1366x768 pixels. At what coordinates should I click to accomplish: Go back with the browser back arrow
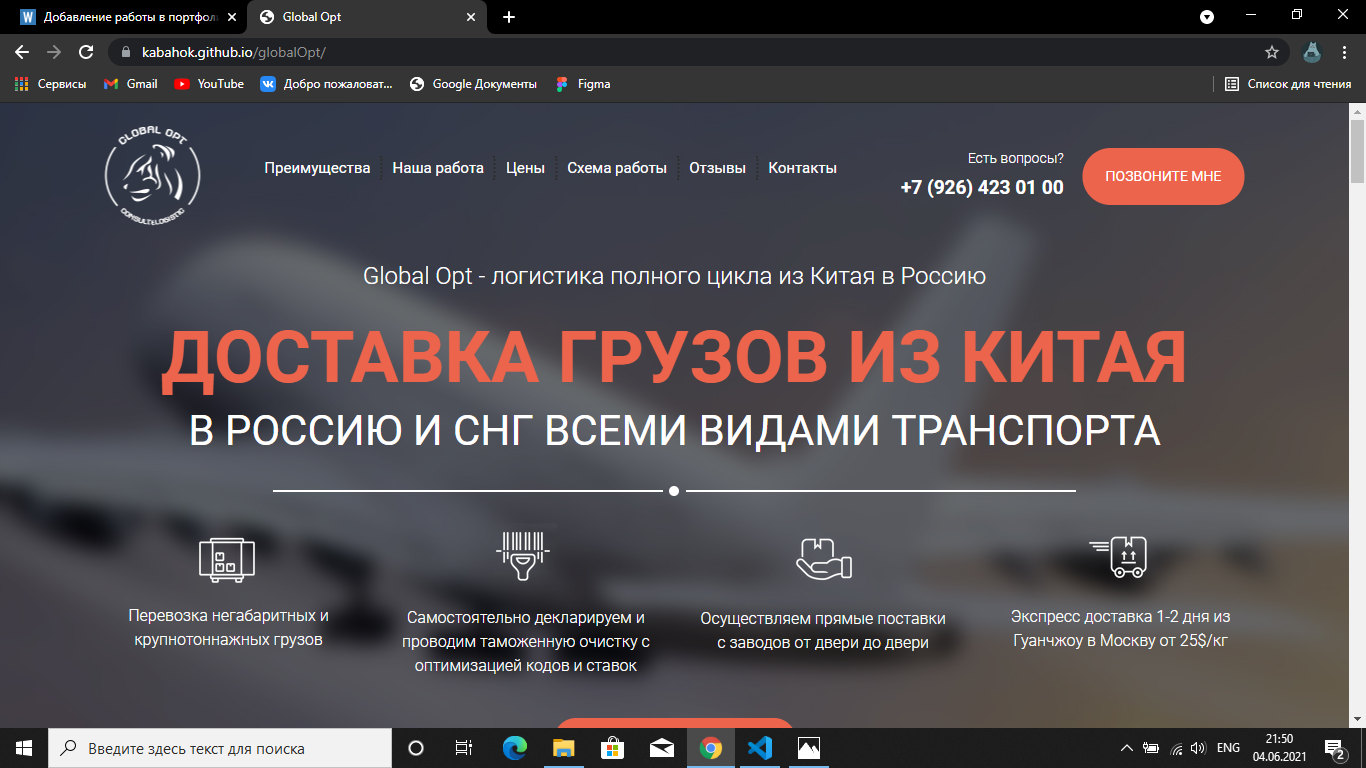pyautogui.click(x=21, y=52)
